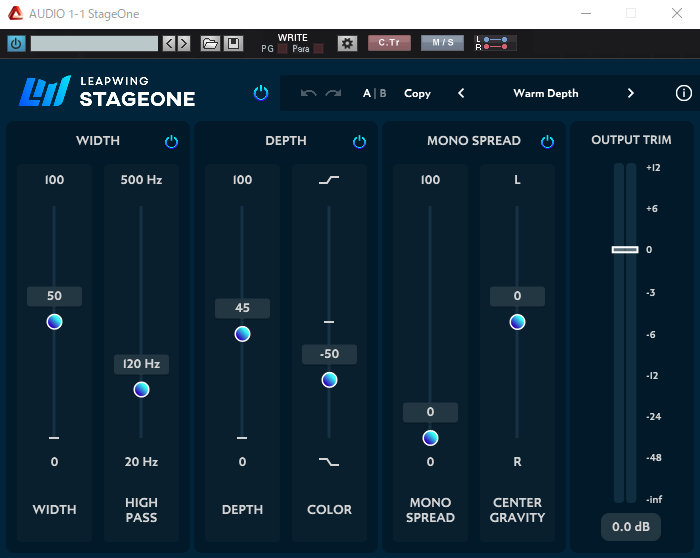Screen dimensions: 700x558
Task: Click the C.Tr button
Action: pos(389,43)
